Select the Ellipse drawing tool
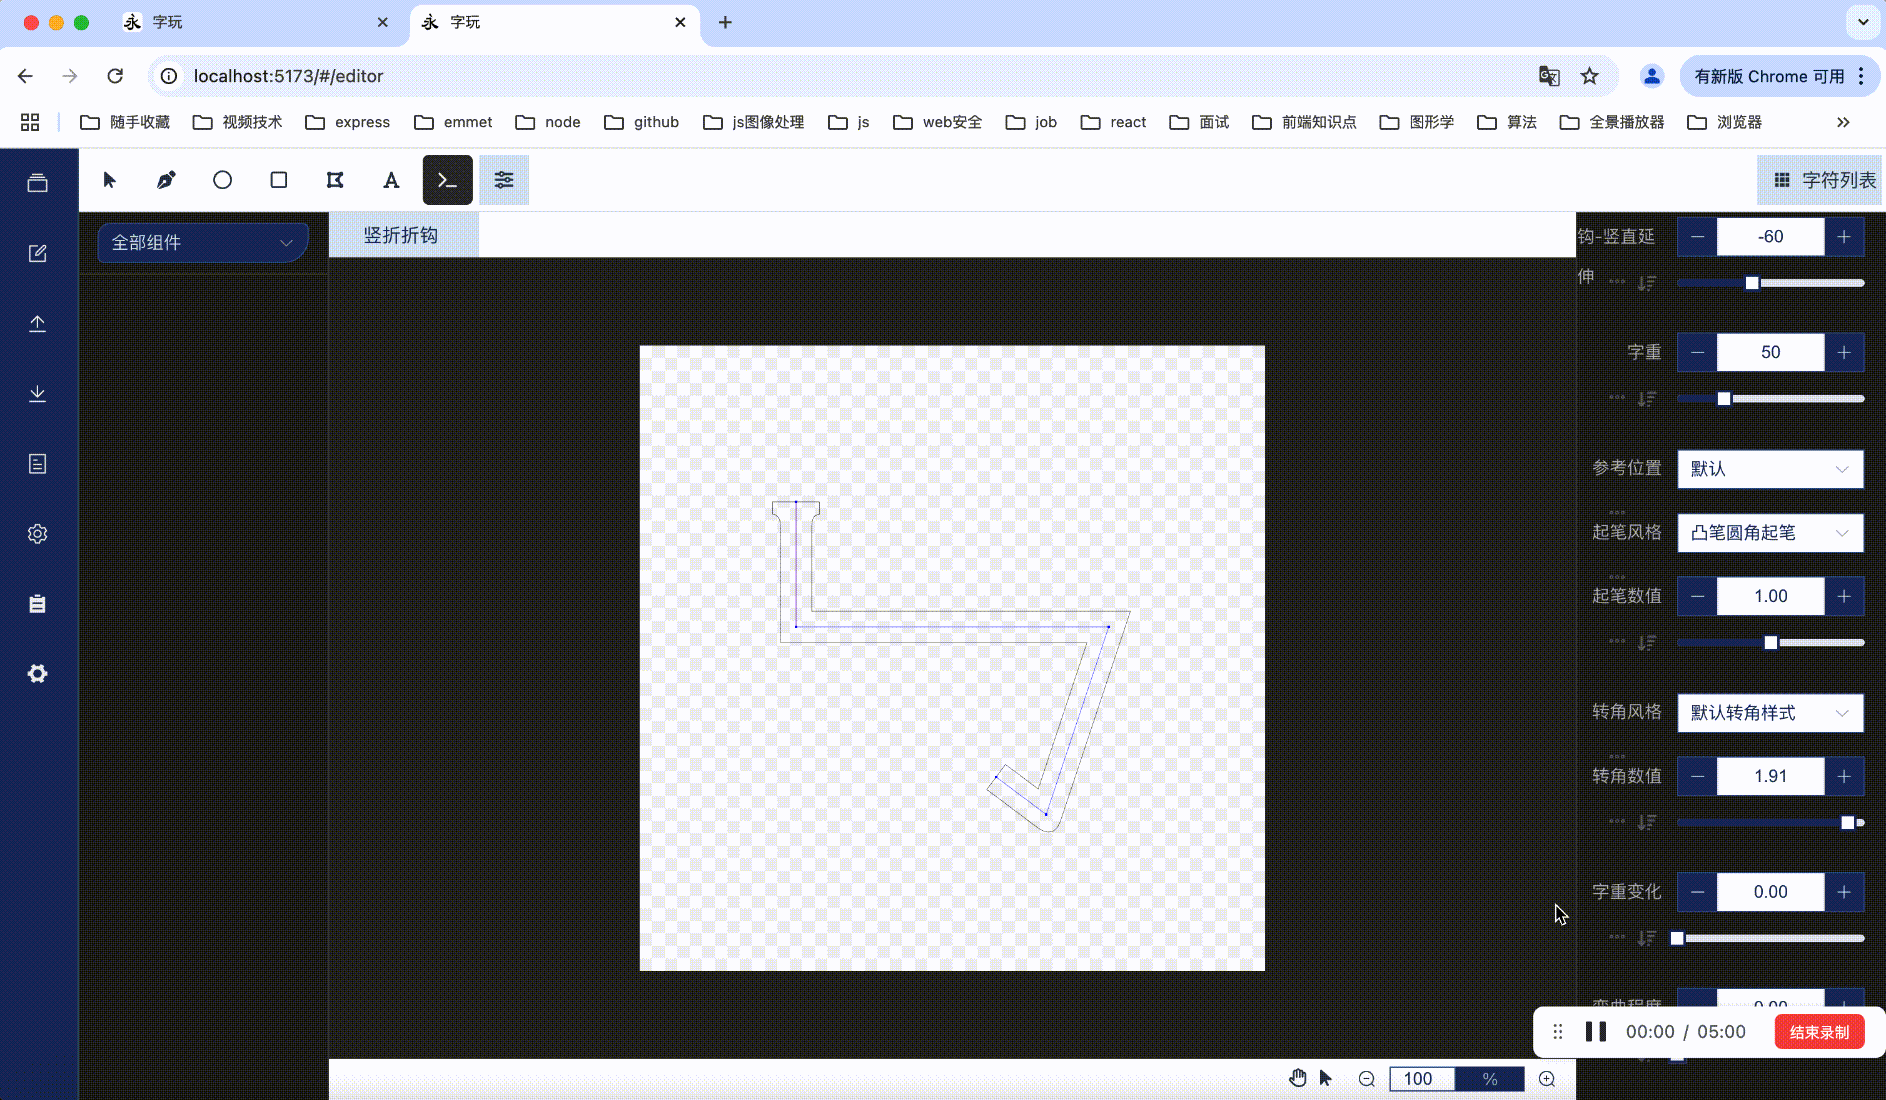The height and width of the screenshot is (1100, 1886). click(222, 180)
